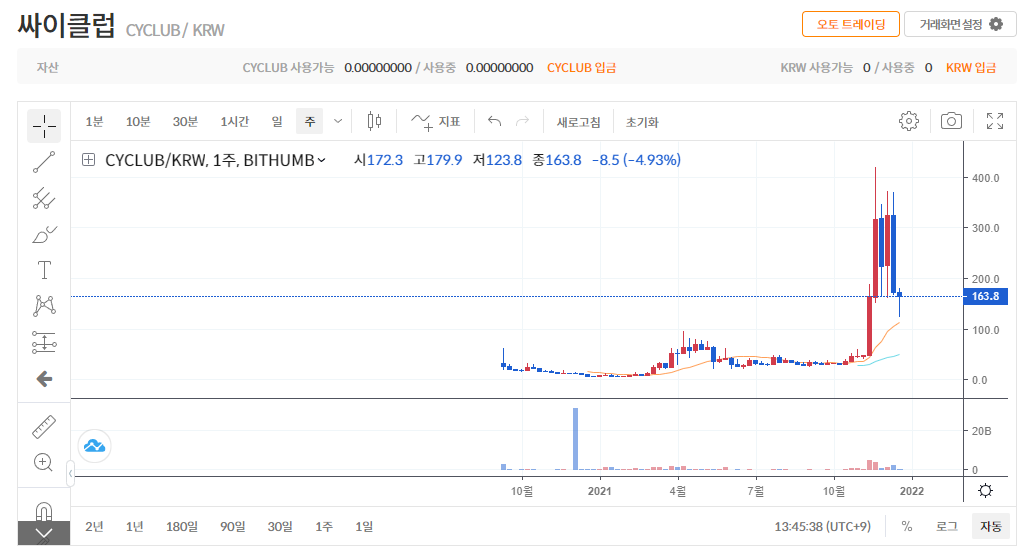Select the ruler measure tool

click(x=44, y=427)
